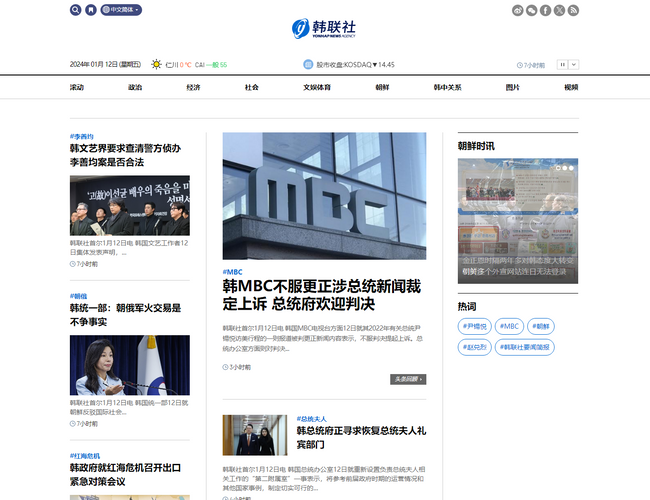Expand the ticker dropdown arrow
This screenshot has width=650, height=500.
click(574, 65)
